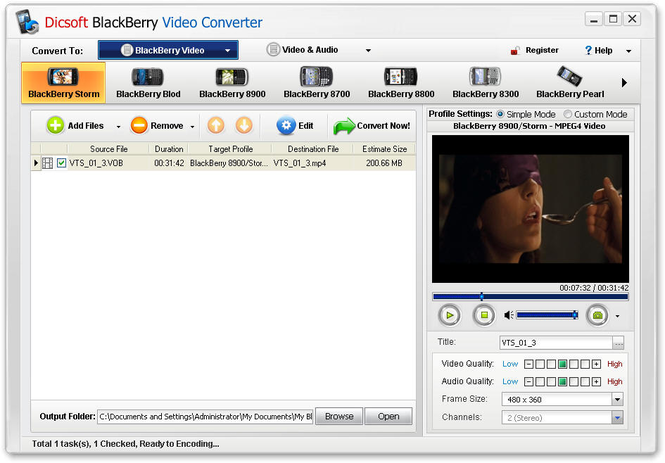Increase audio quality with plus box
The width and height of the screenshot is (665, 463).
coord(596,382)
